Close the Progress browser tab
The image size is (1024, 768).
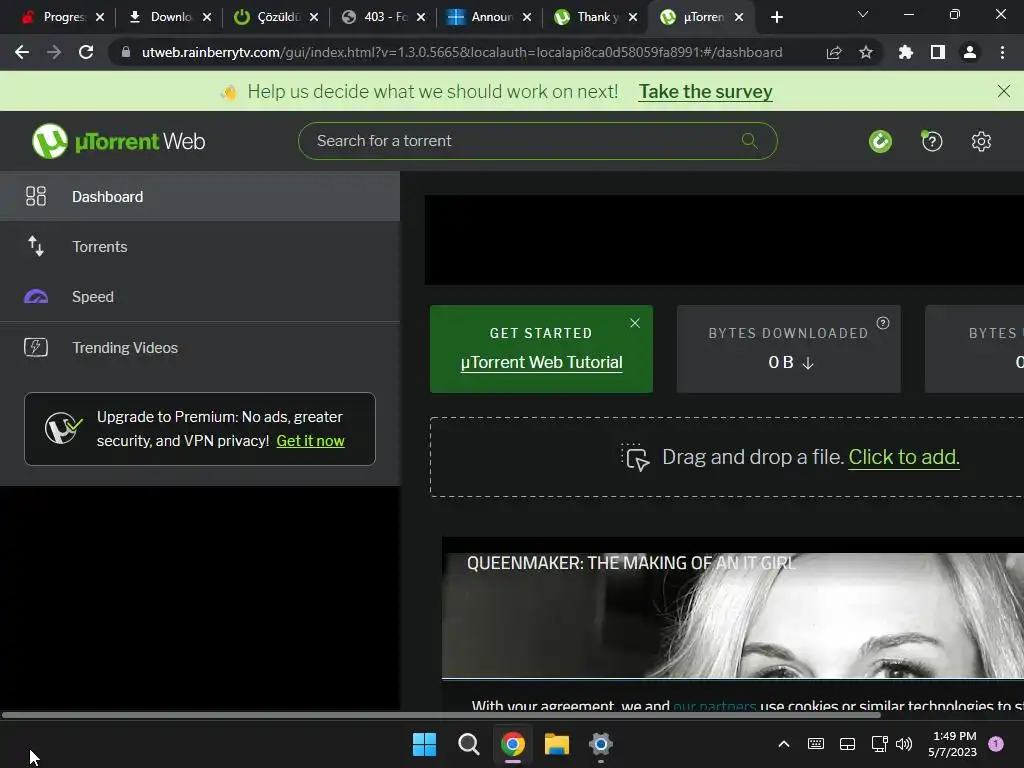[x=100, y=17]
